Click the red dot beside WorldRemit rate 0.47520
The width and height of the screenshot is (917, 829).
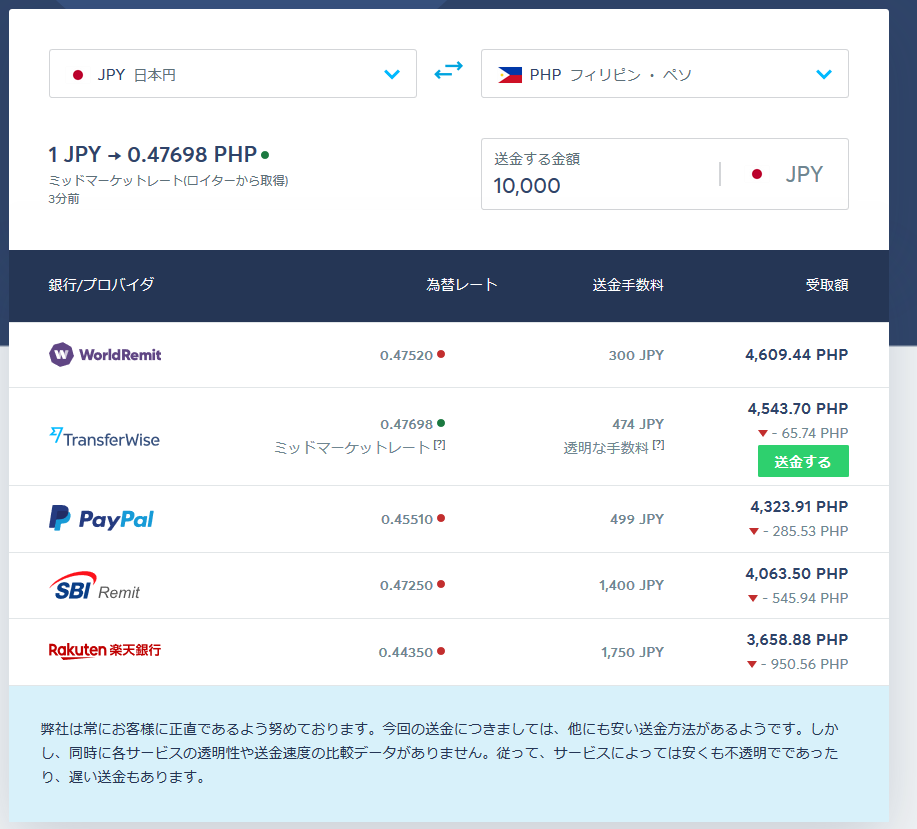click(x=441, y=354)
